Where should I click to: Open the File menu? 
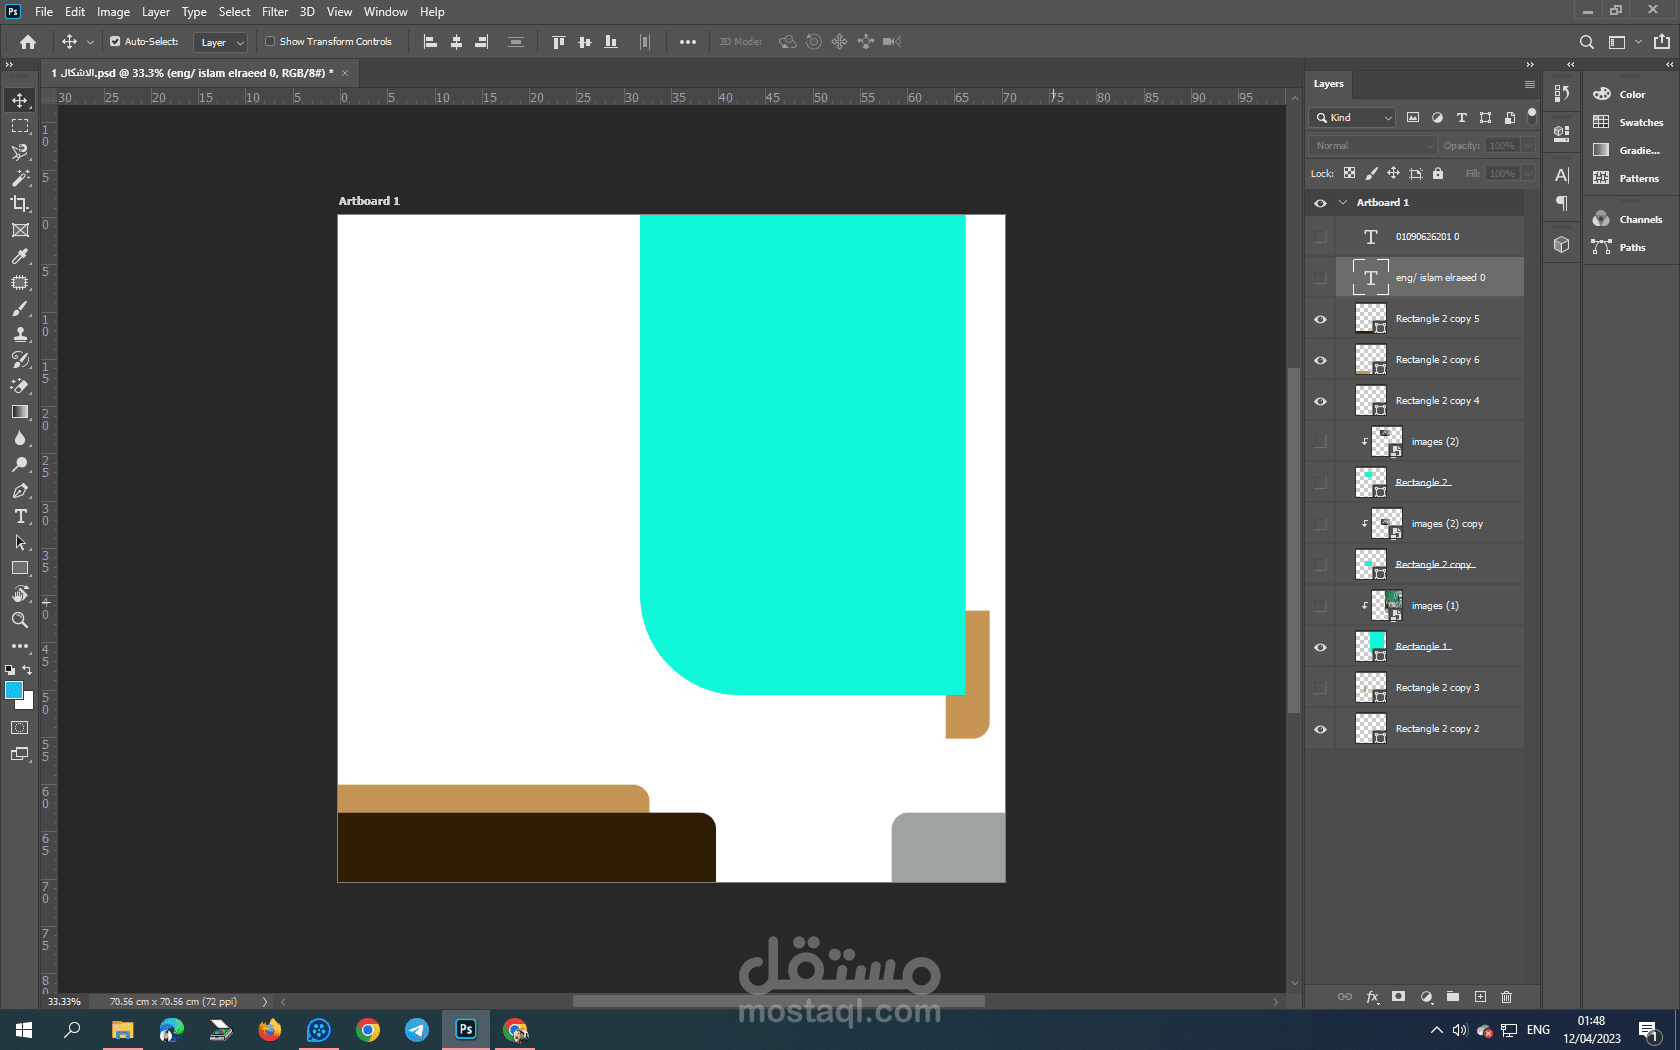point(44,12)
